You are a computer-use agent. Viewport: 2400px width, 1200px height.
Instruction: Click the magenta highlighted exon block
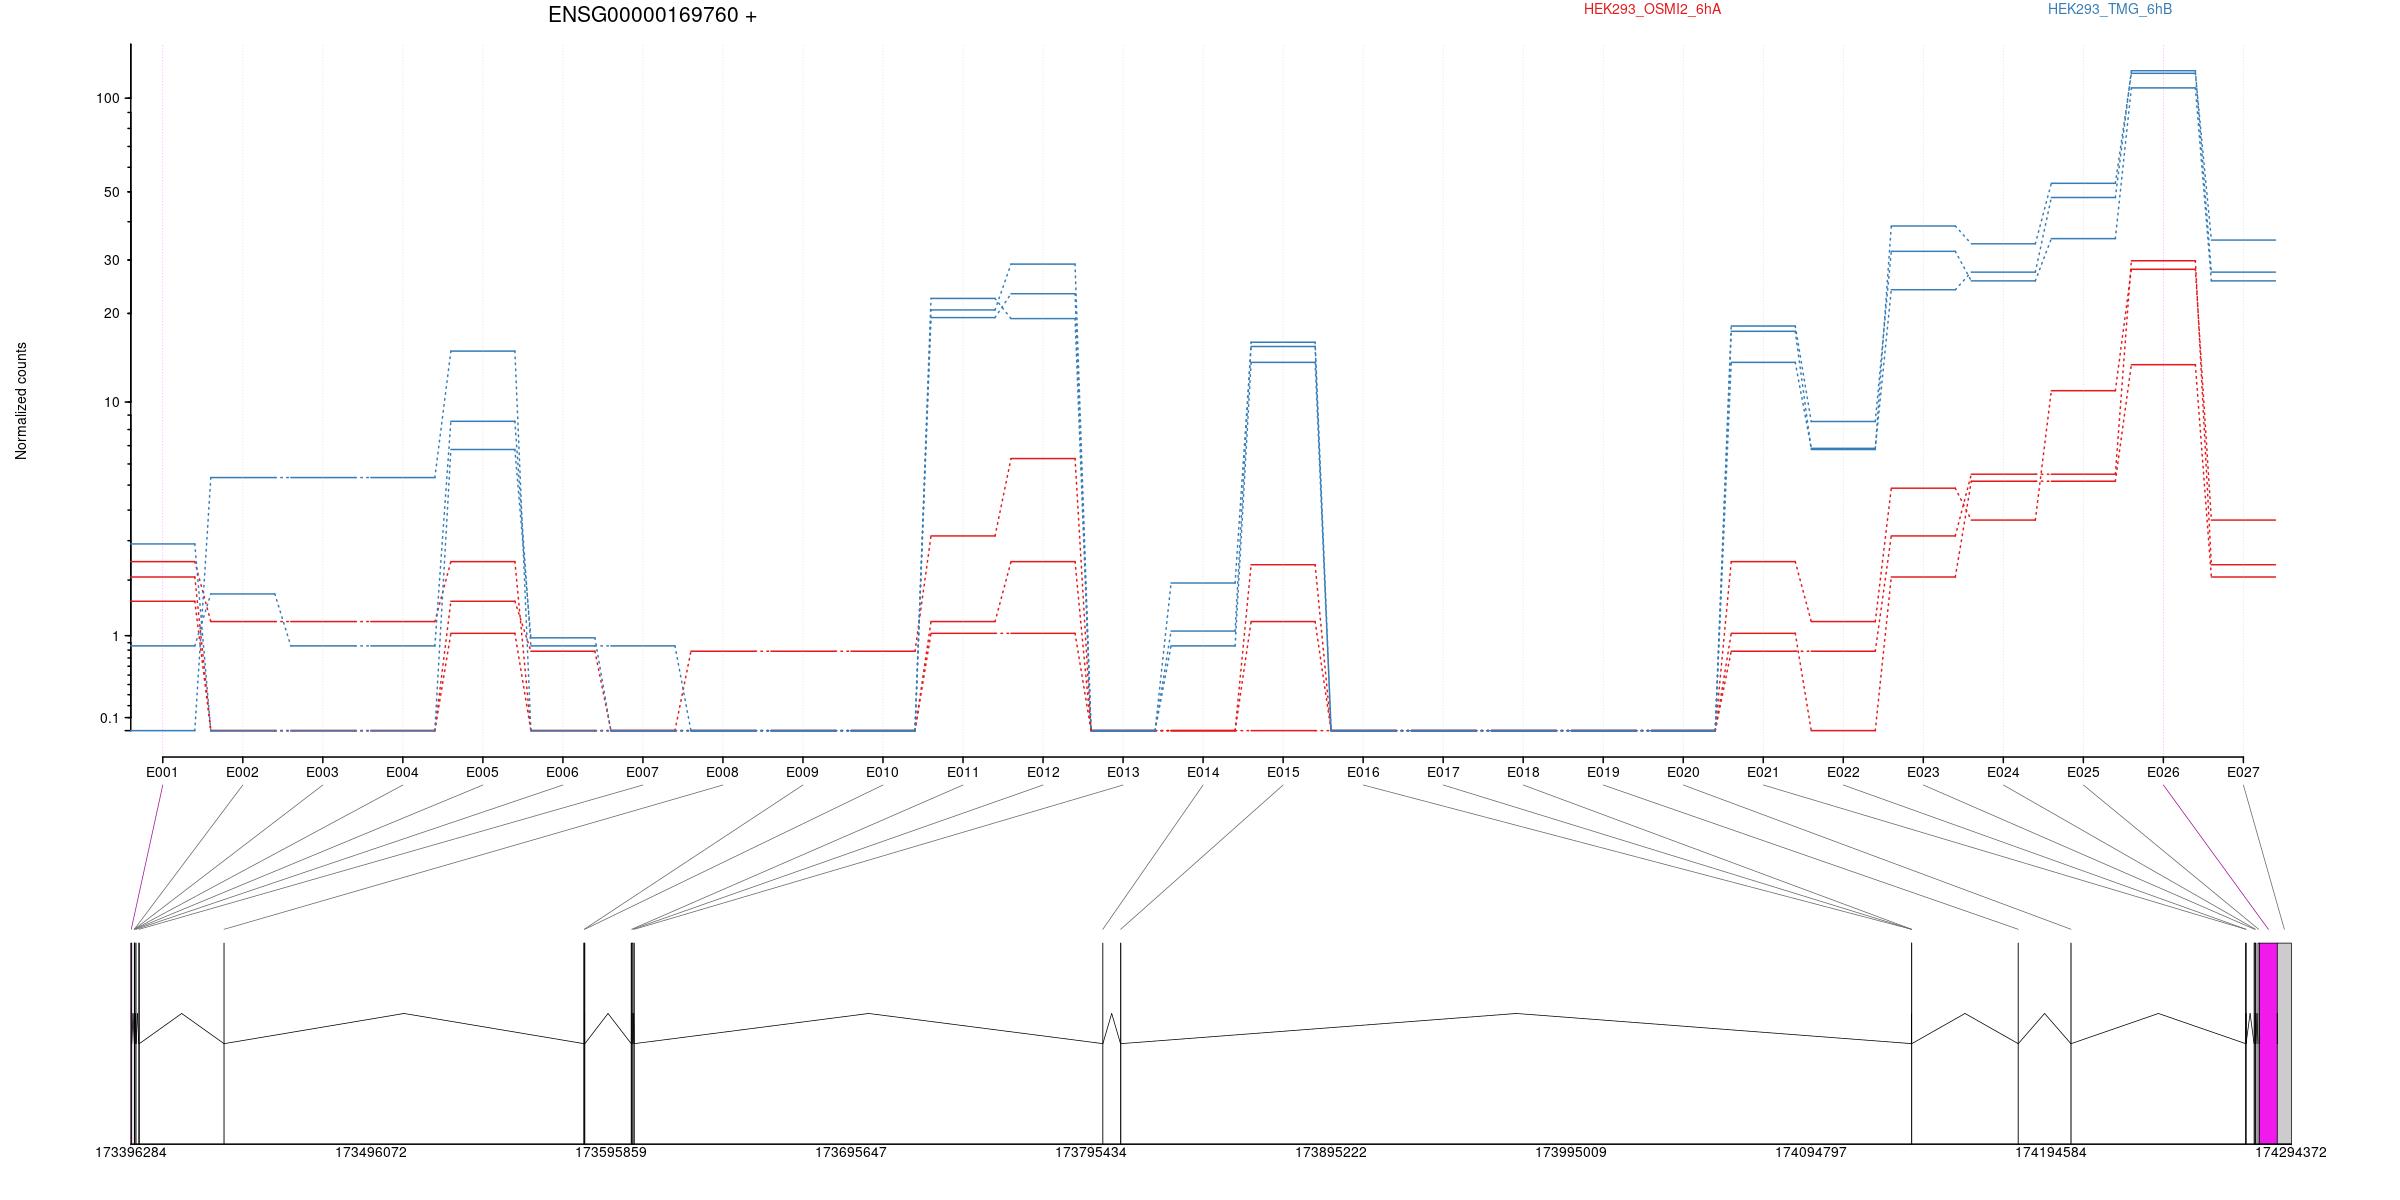click(x=2268, y=1043)
